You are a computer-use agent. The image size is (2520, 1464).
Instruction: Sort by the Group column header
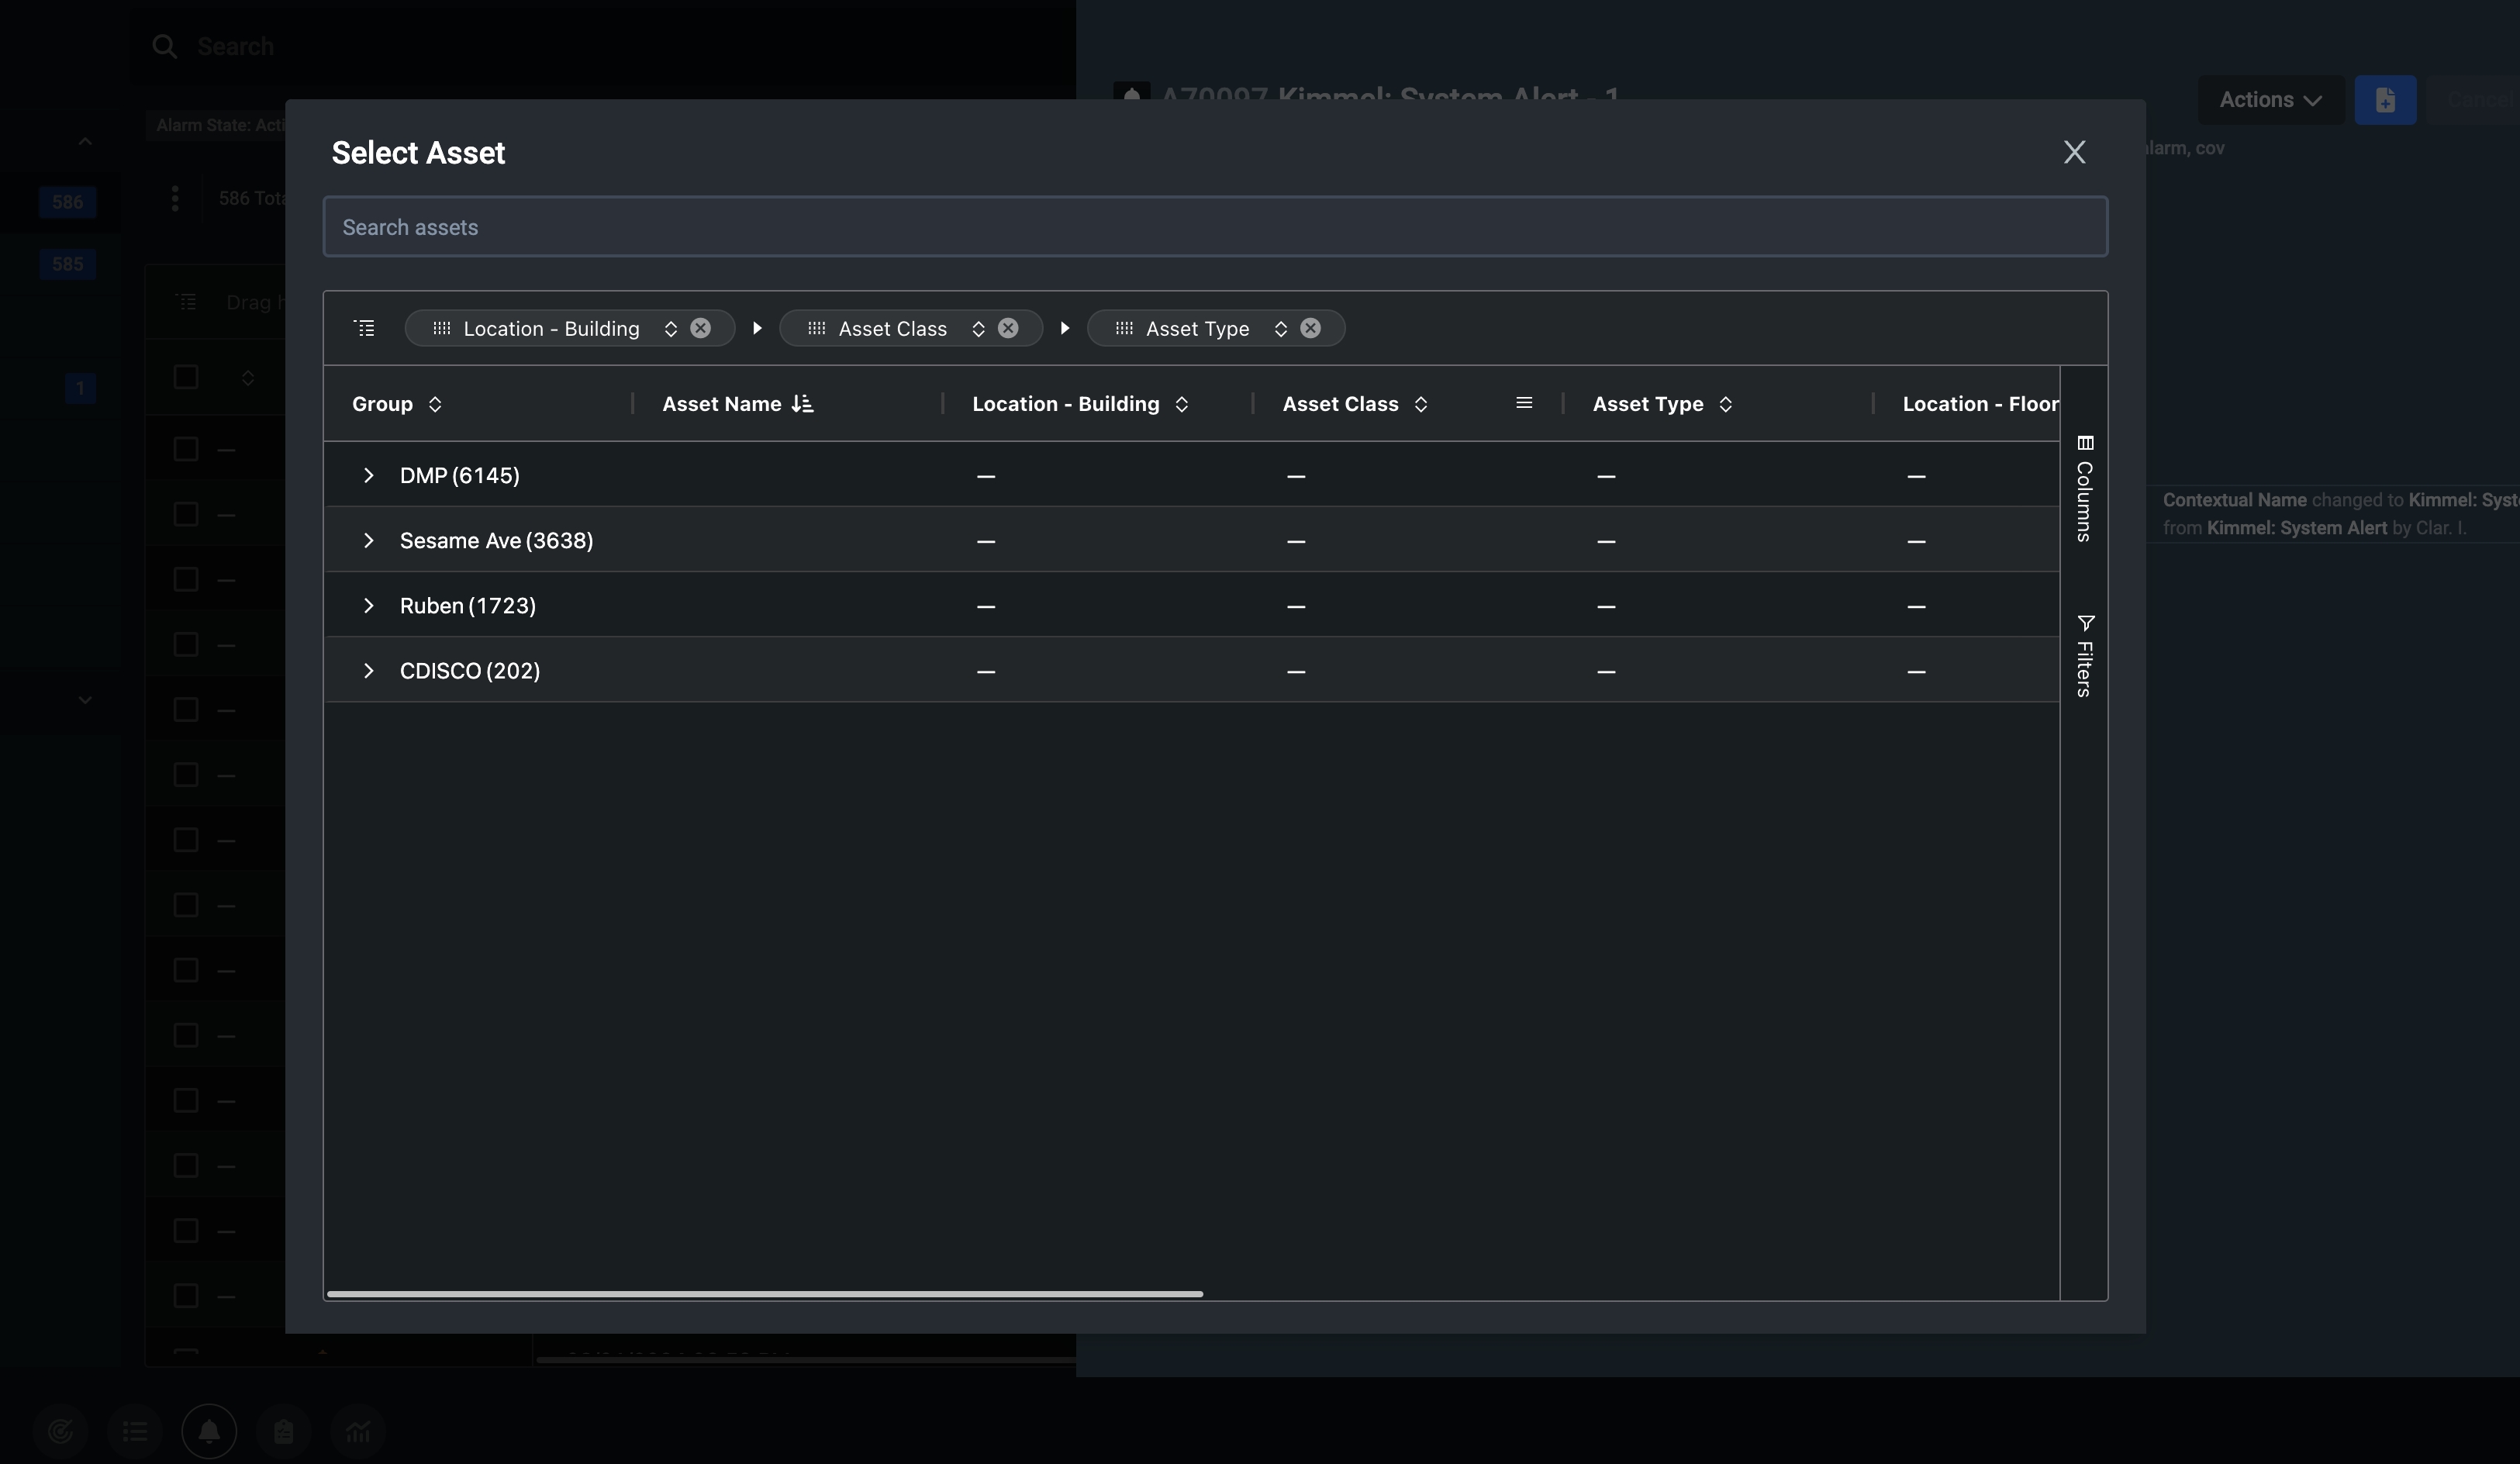(383, 404)
